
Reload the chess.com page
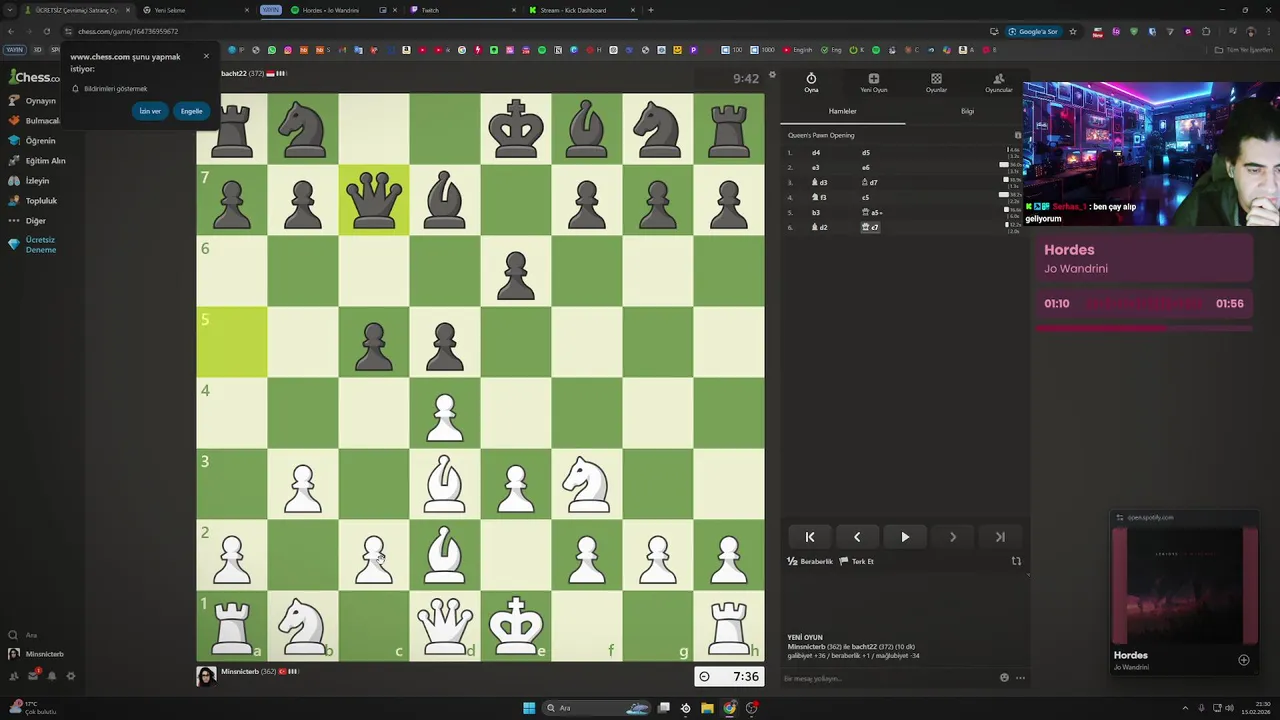tap(46, 31)
